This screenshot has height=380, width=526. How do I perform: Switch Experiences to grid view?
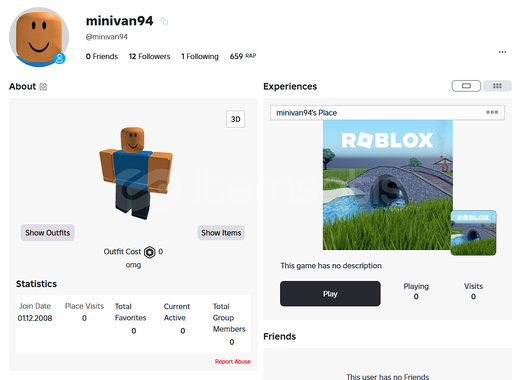[497, 86]
